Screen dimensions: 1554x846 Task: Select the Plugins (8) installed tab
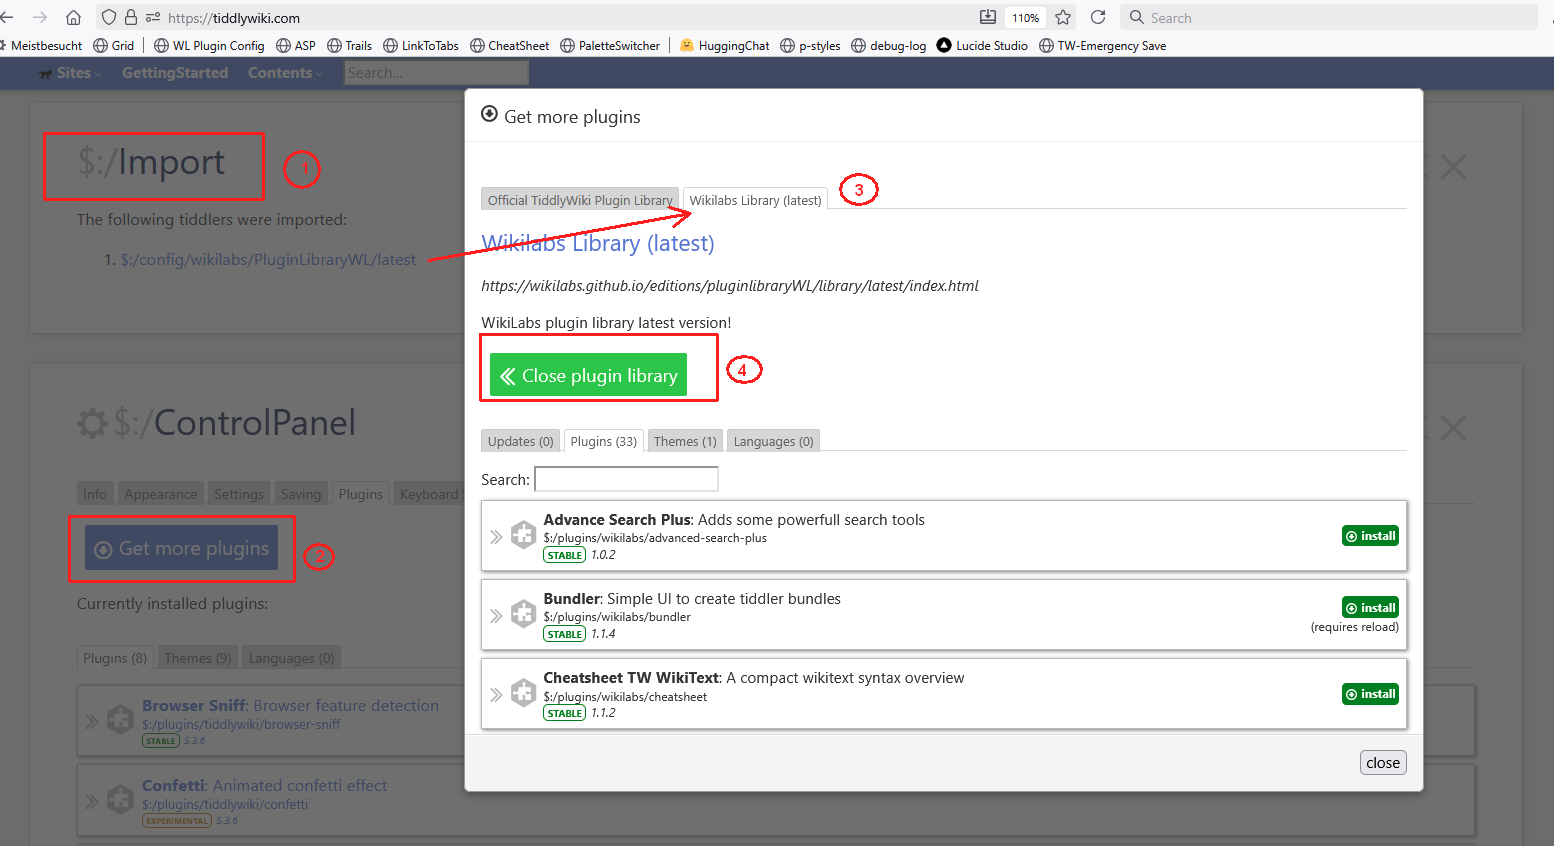(115, 658)
